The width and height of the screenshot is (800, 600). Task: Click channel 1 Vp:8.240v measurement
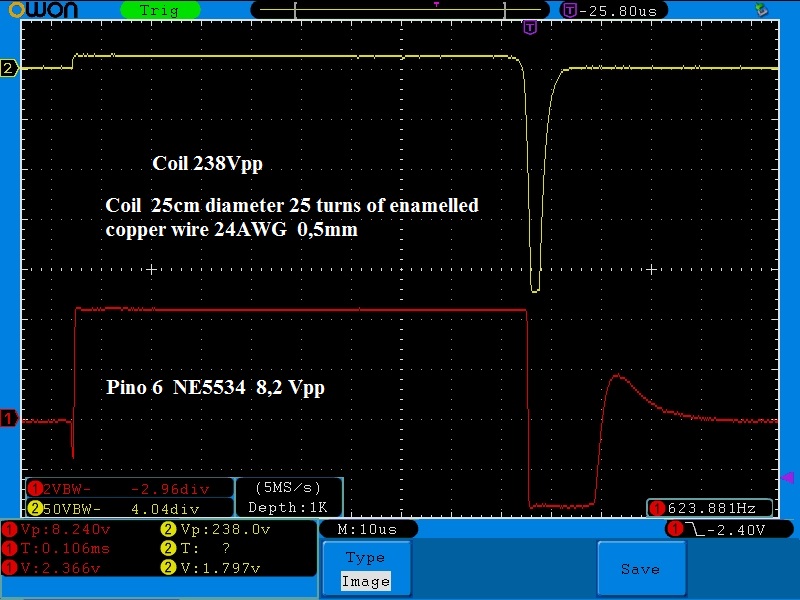coord(57,529)
